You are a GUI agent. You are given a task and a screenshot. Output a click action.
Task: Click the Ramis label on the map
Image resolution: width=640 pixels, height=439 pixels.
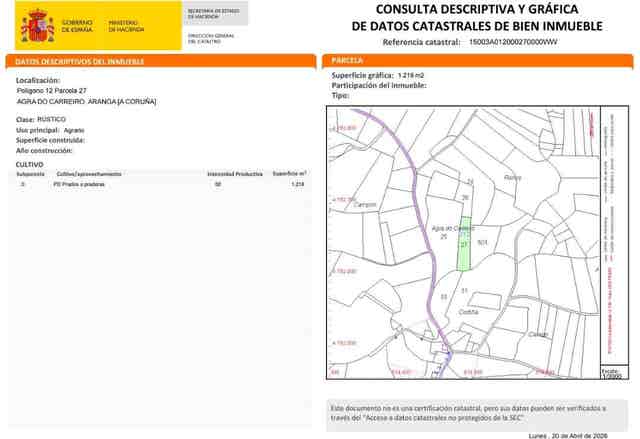pyautogui.click(x=512, y=177)
